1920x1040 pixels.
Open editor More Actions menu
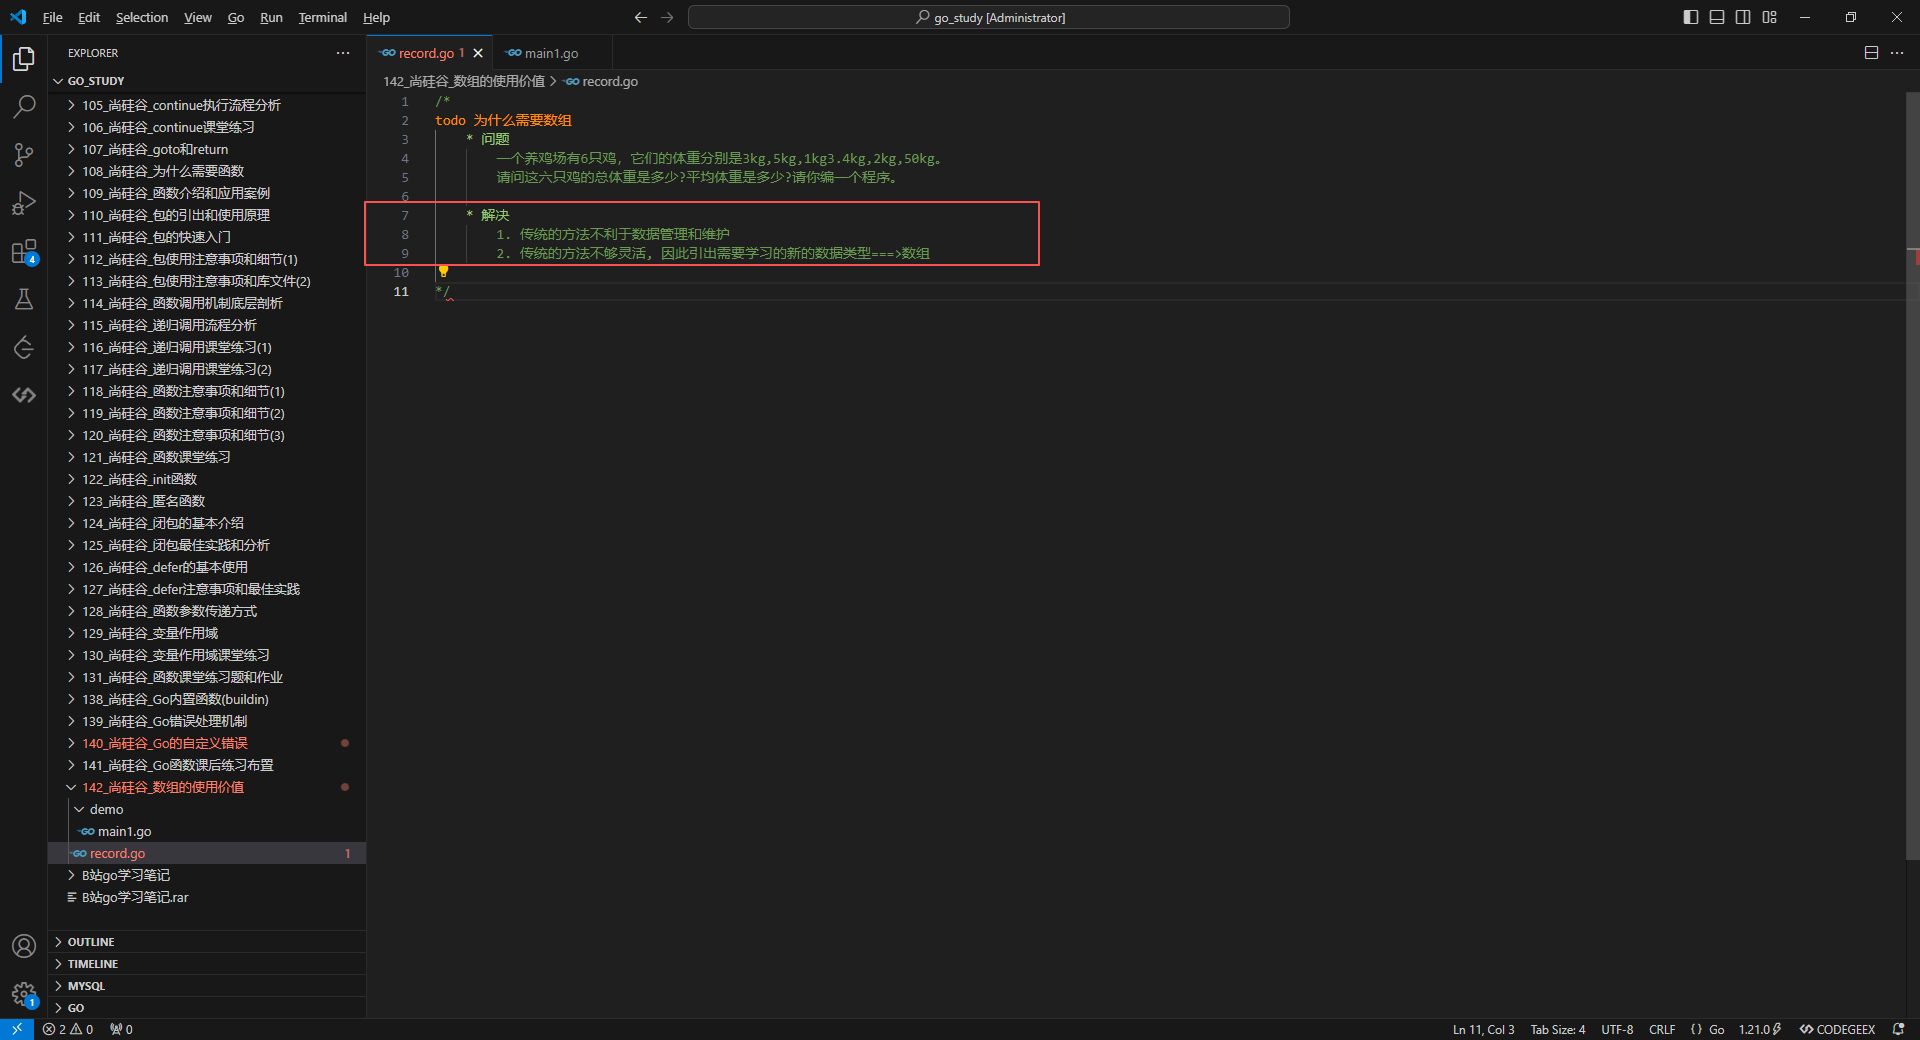point(1897,53)
